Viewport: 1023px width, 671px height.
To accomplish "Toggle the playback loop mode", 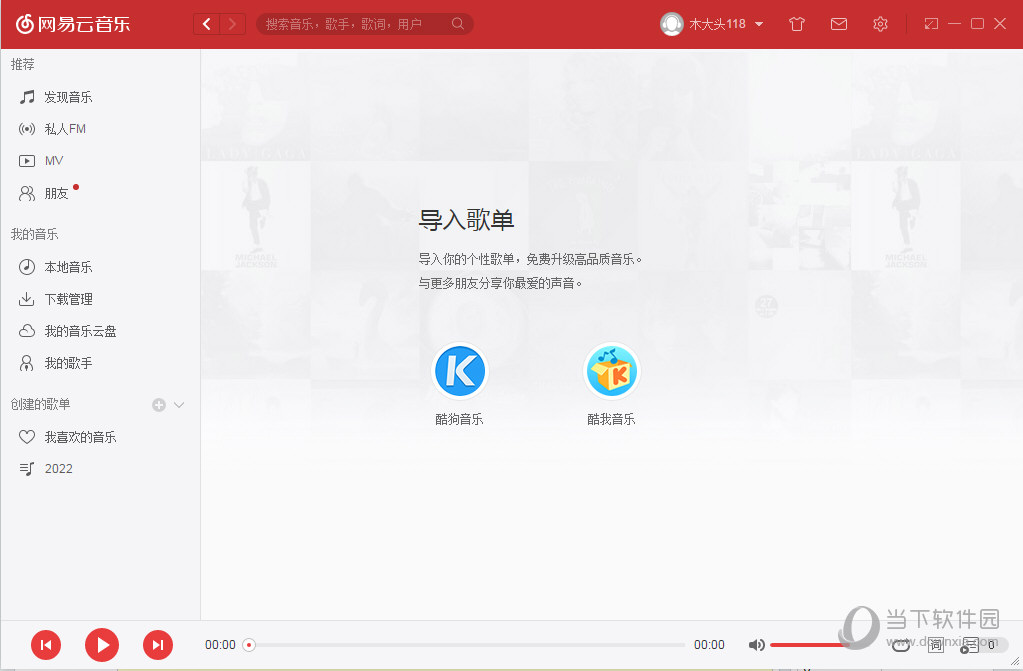I will 899,646.
